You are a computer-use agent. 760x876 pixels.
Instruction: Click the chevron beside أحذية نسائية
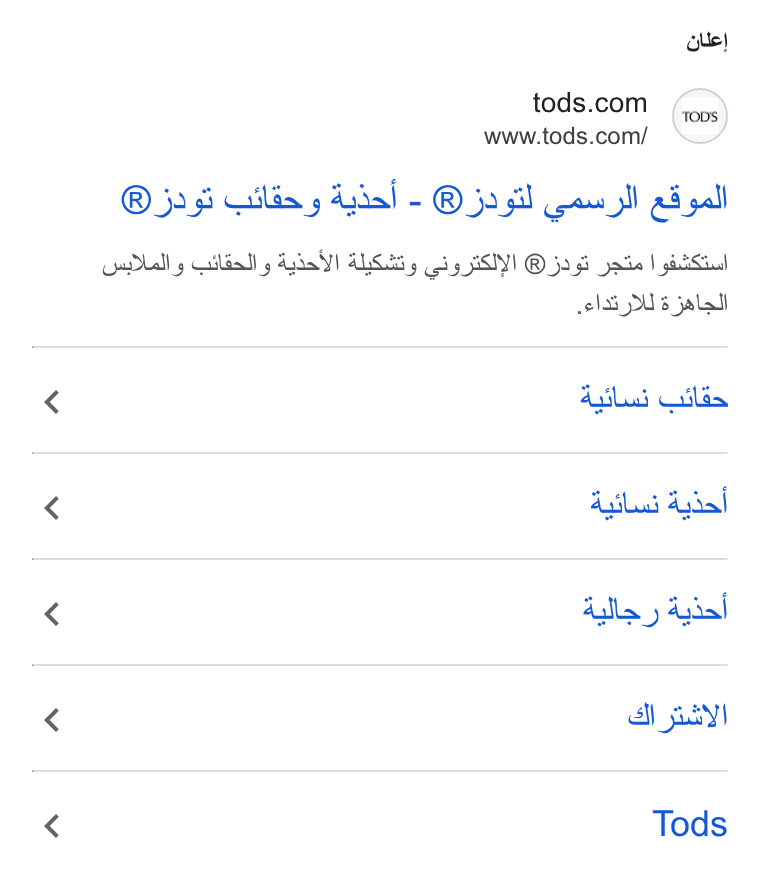pyautogui.click(x=52, y=508)
